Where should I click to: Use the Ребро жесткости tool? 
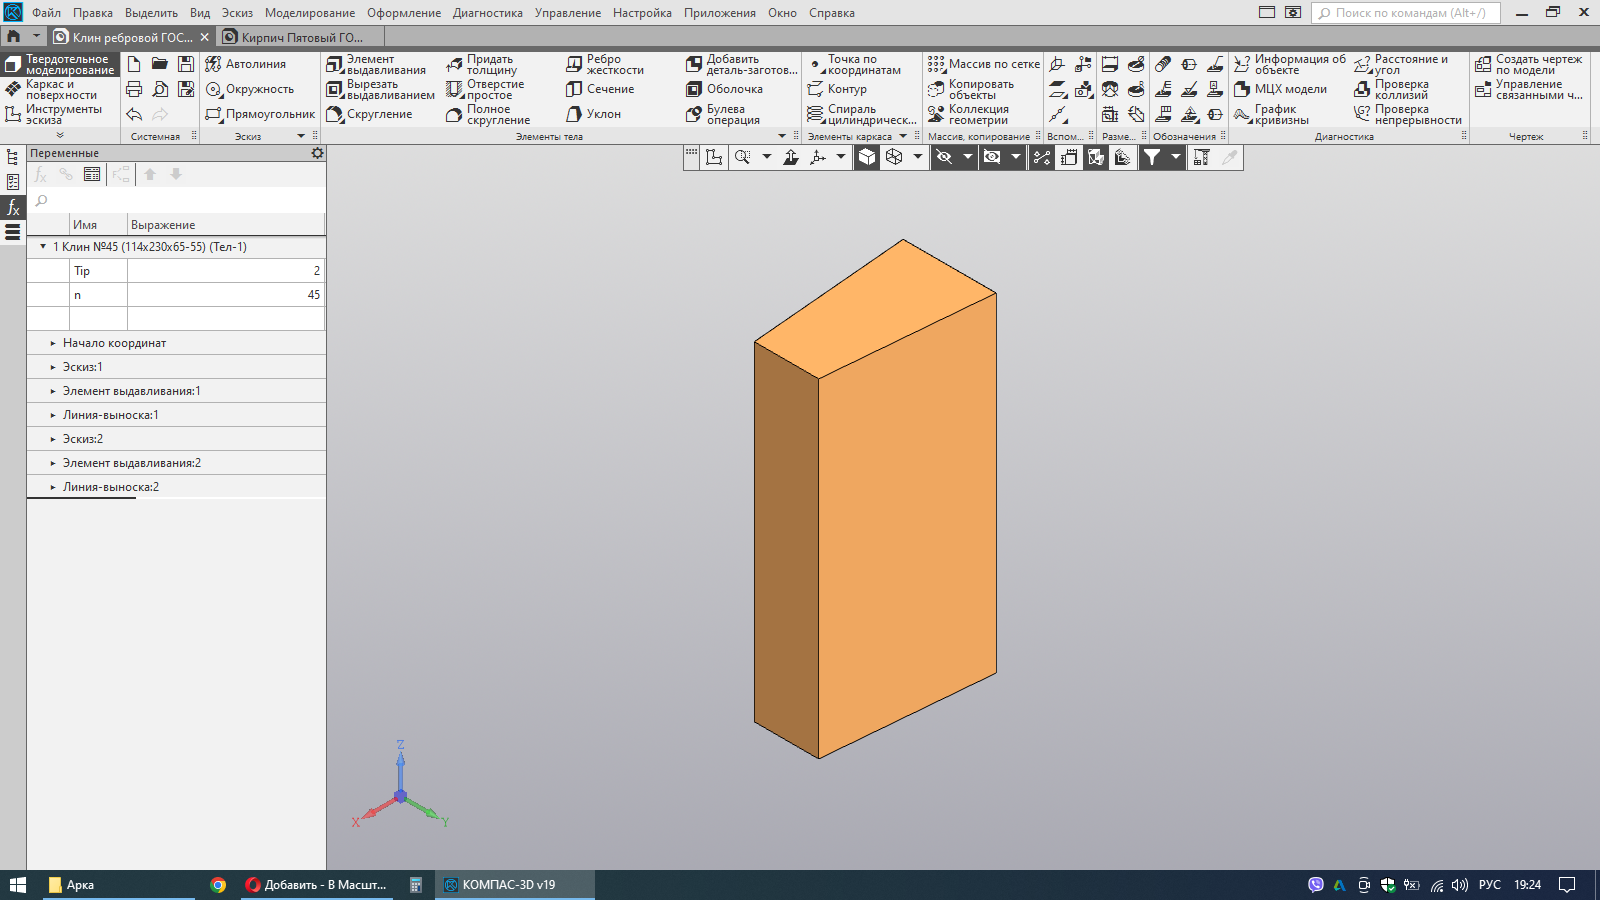point(605,64)
